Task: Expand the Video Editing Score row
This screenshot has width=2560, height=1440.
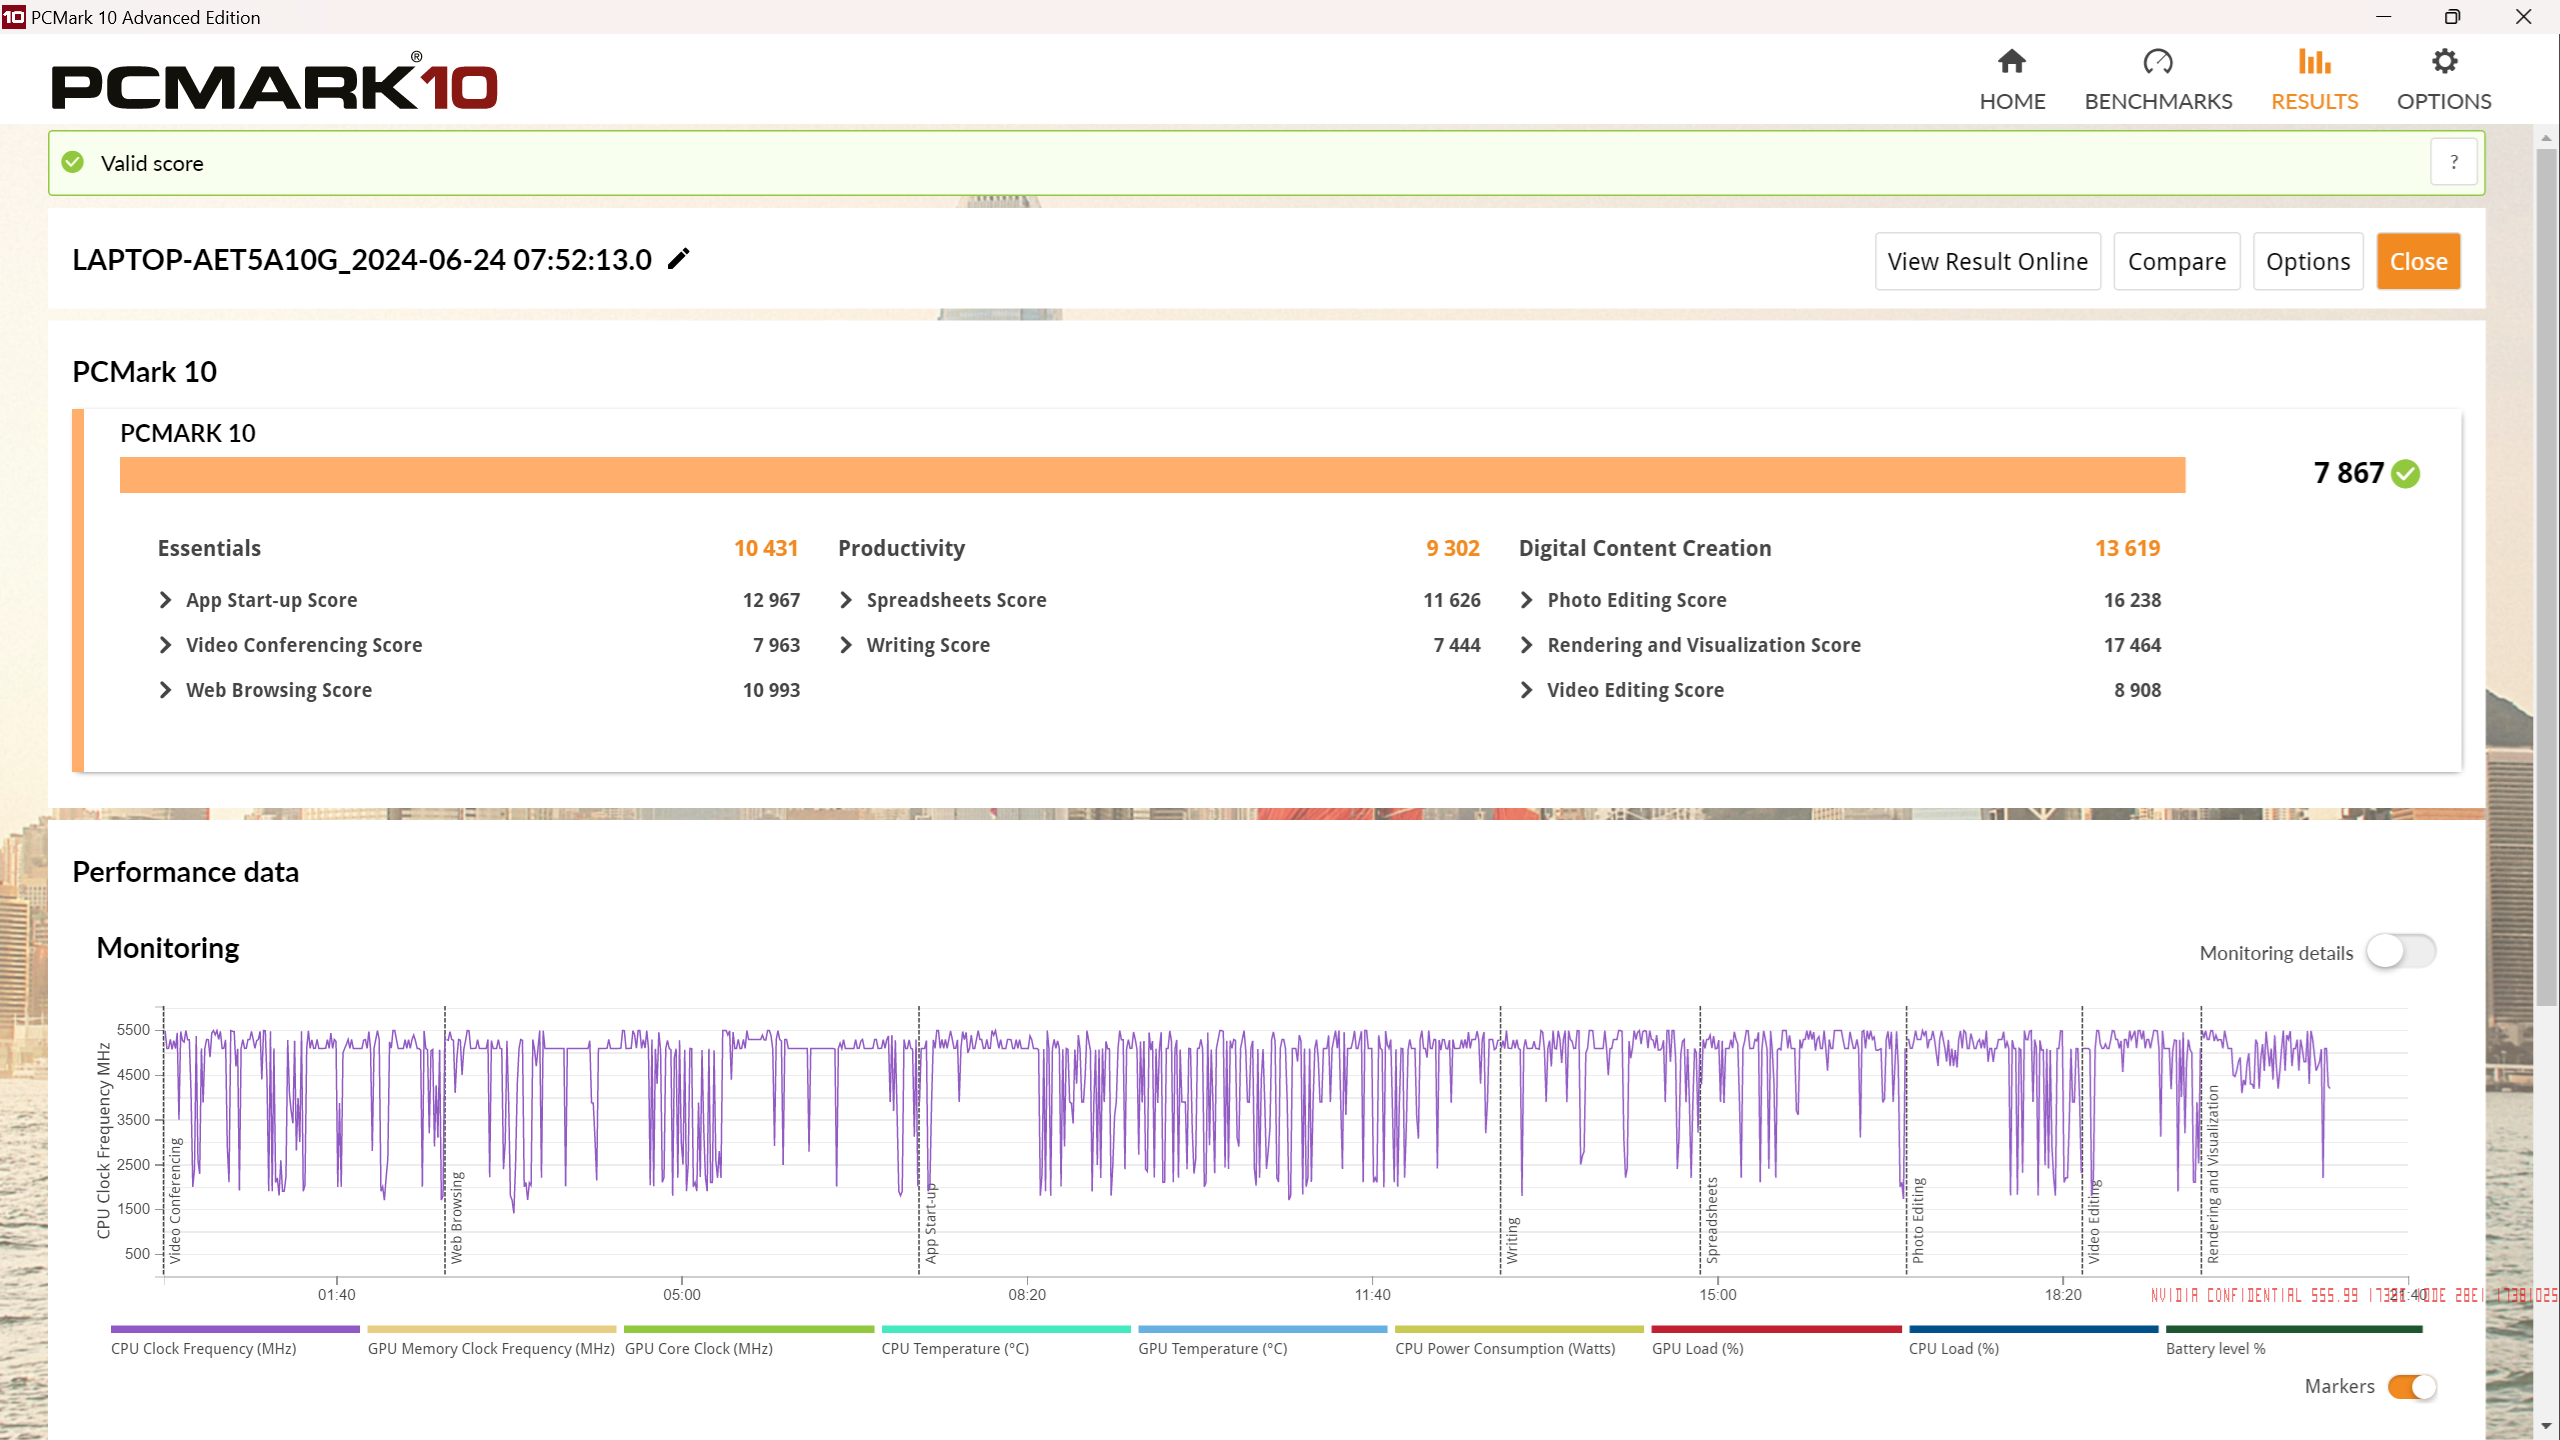Action: tap(1840, 690)
